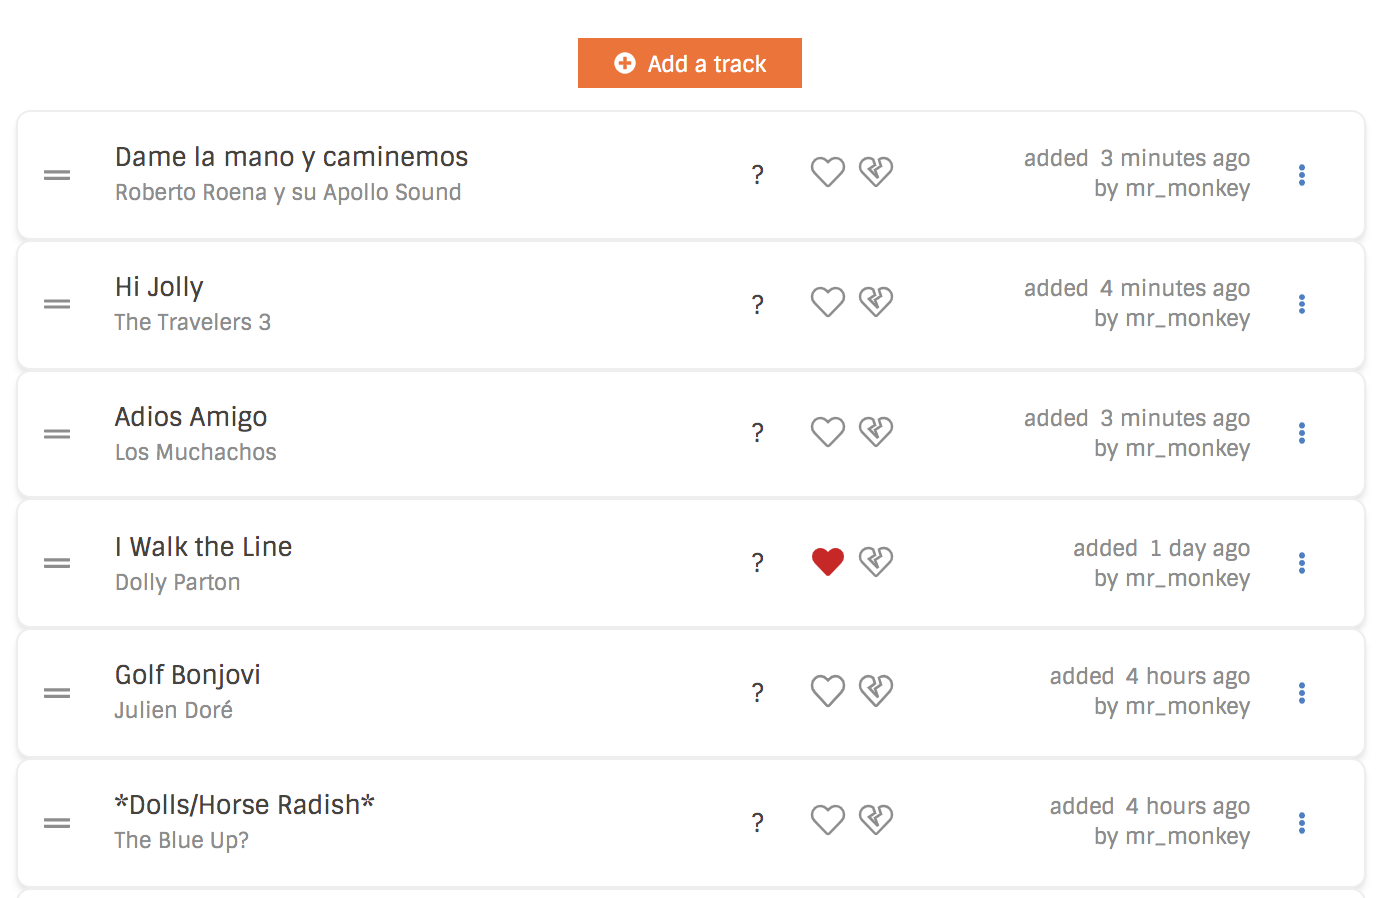This screenshot has width=1386, height=898.
Task: Select the track title Hi Jolly
Action: (x=159, y=287)
